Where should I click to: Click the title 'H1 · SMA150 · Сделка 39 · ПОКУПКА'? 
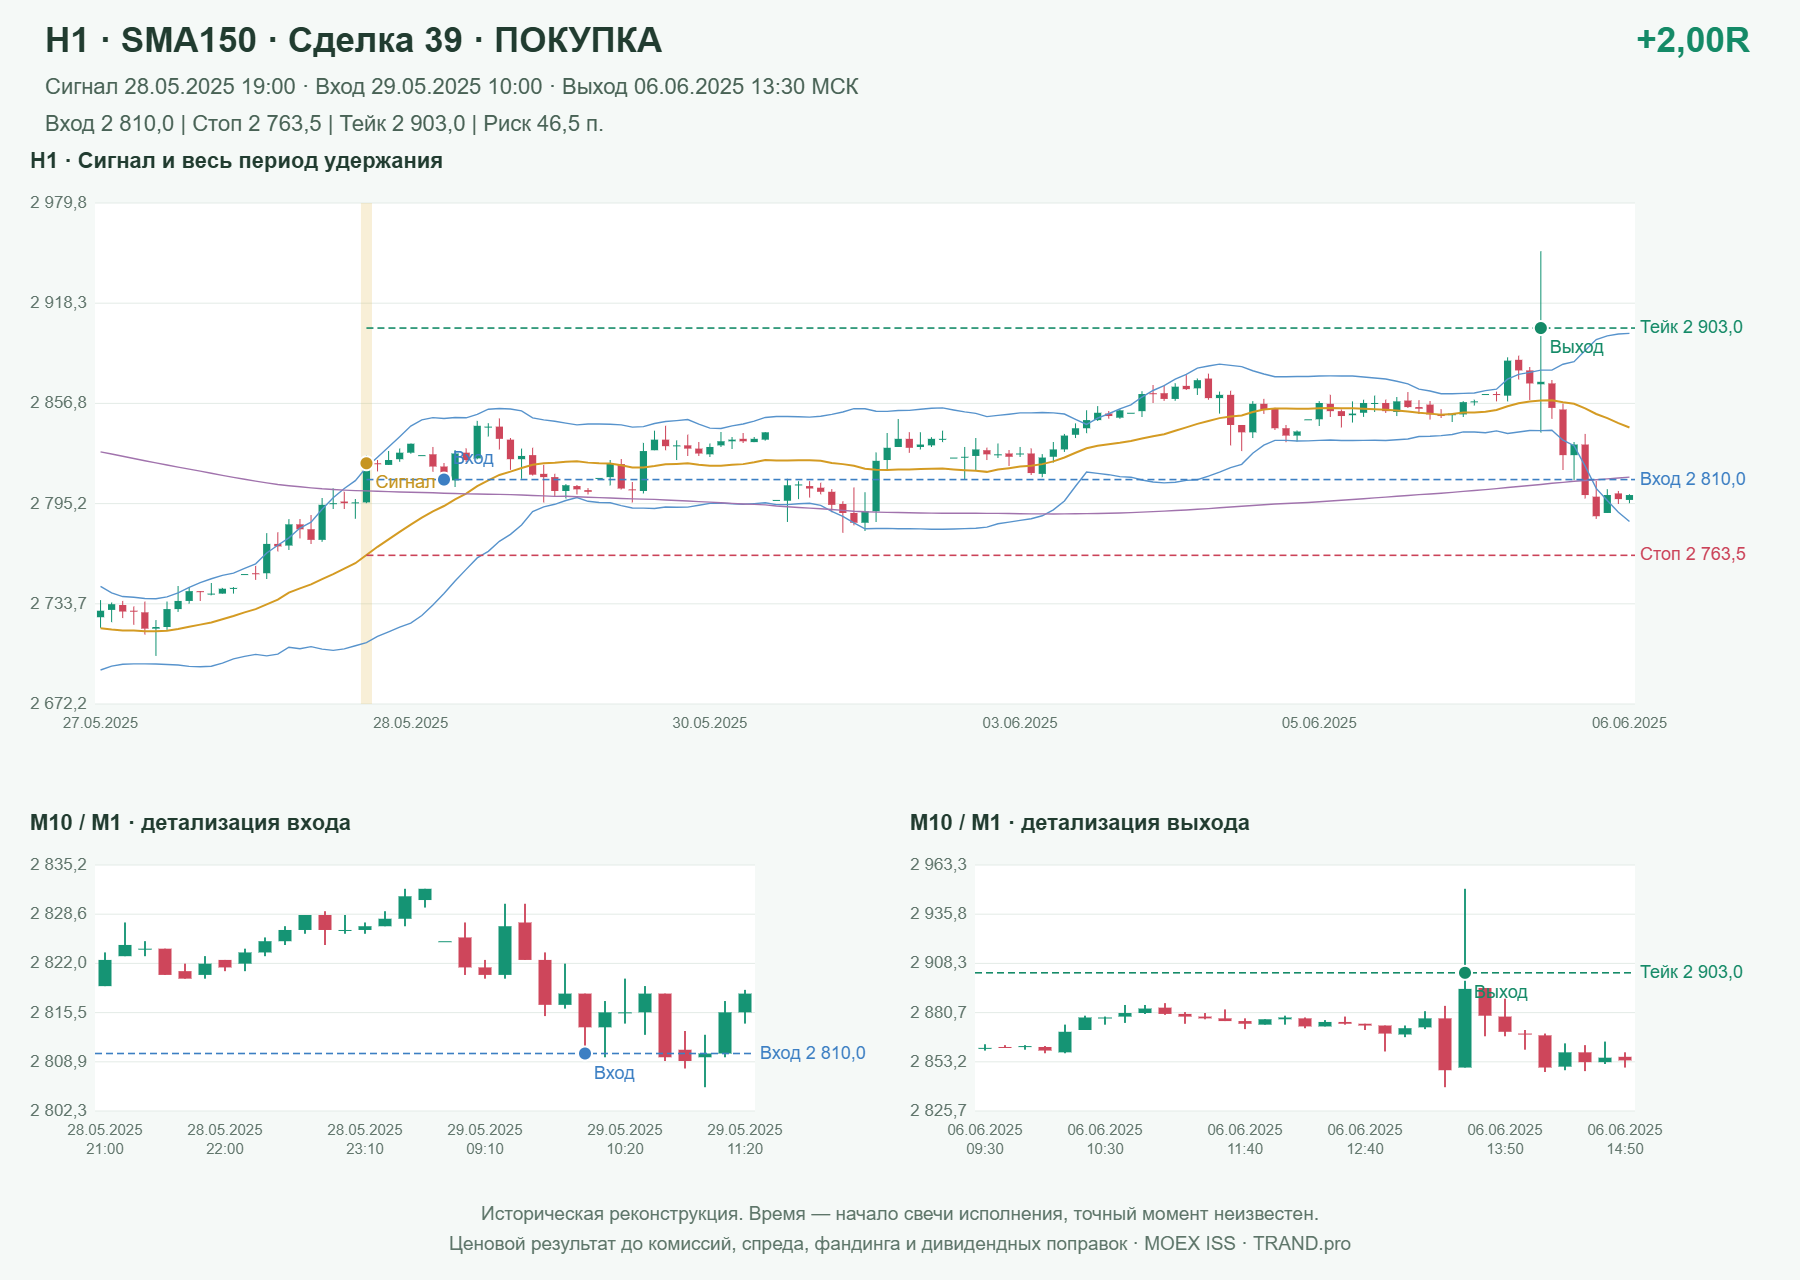[353, 40]
